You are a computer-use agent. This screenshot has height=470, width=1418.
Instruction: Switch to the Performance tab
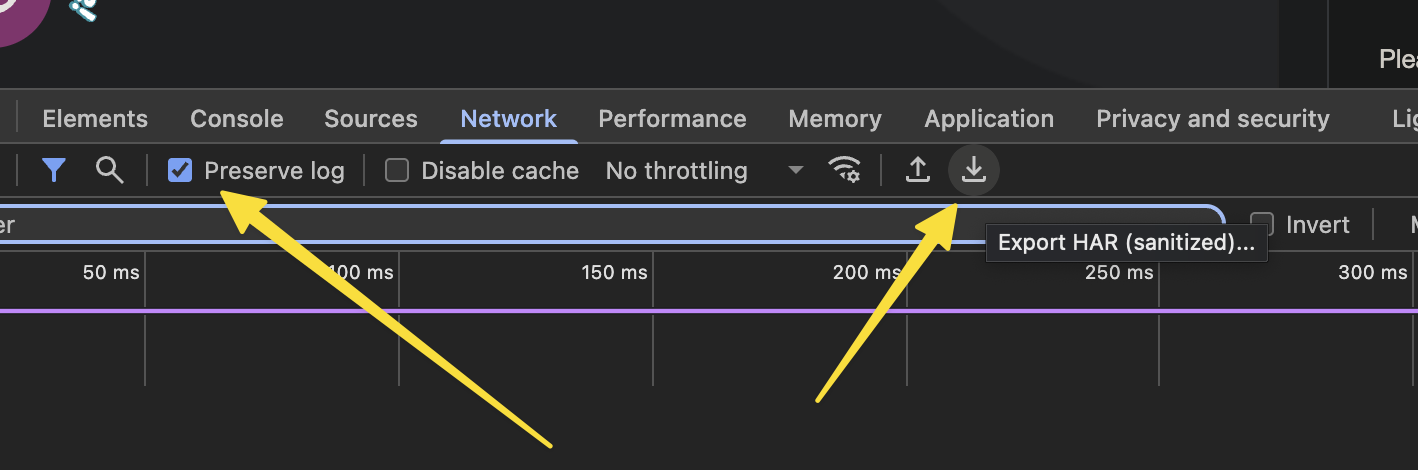point(672,119)
